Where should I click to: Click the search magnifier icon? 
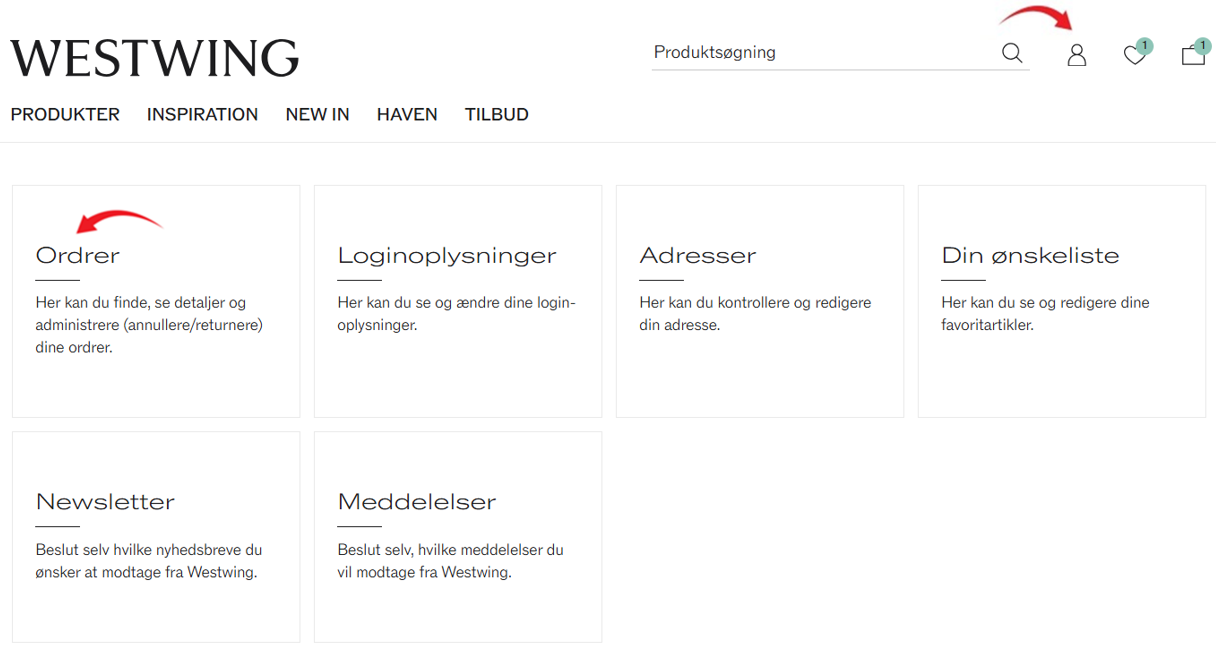pyautogui.click(x=1012, y=53)
